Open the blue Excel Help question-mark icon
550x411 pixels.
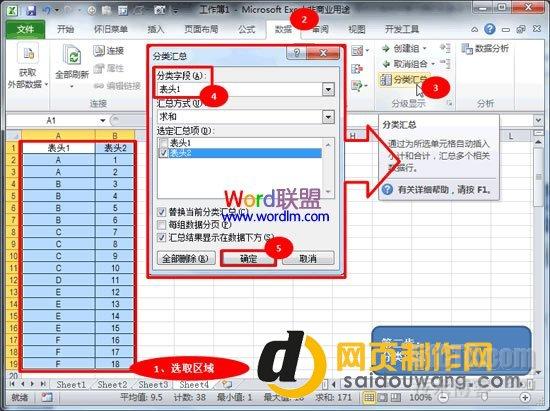[490, 29]
